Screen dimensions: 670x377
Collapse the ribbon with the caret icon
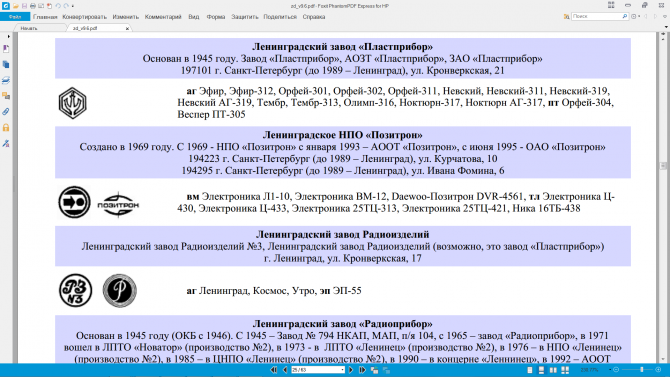pyautogui.click(x=665, y=17)
